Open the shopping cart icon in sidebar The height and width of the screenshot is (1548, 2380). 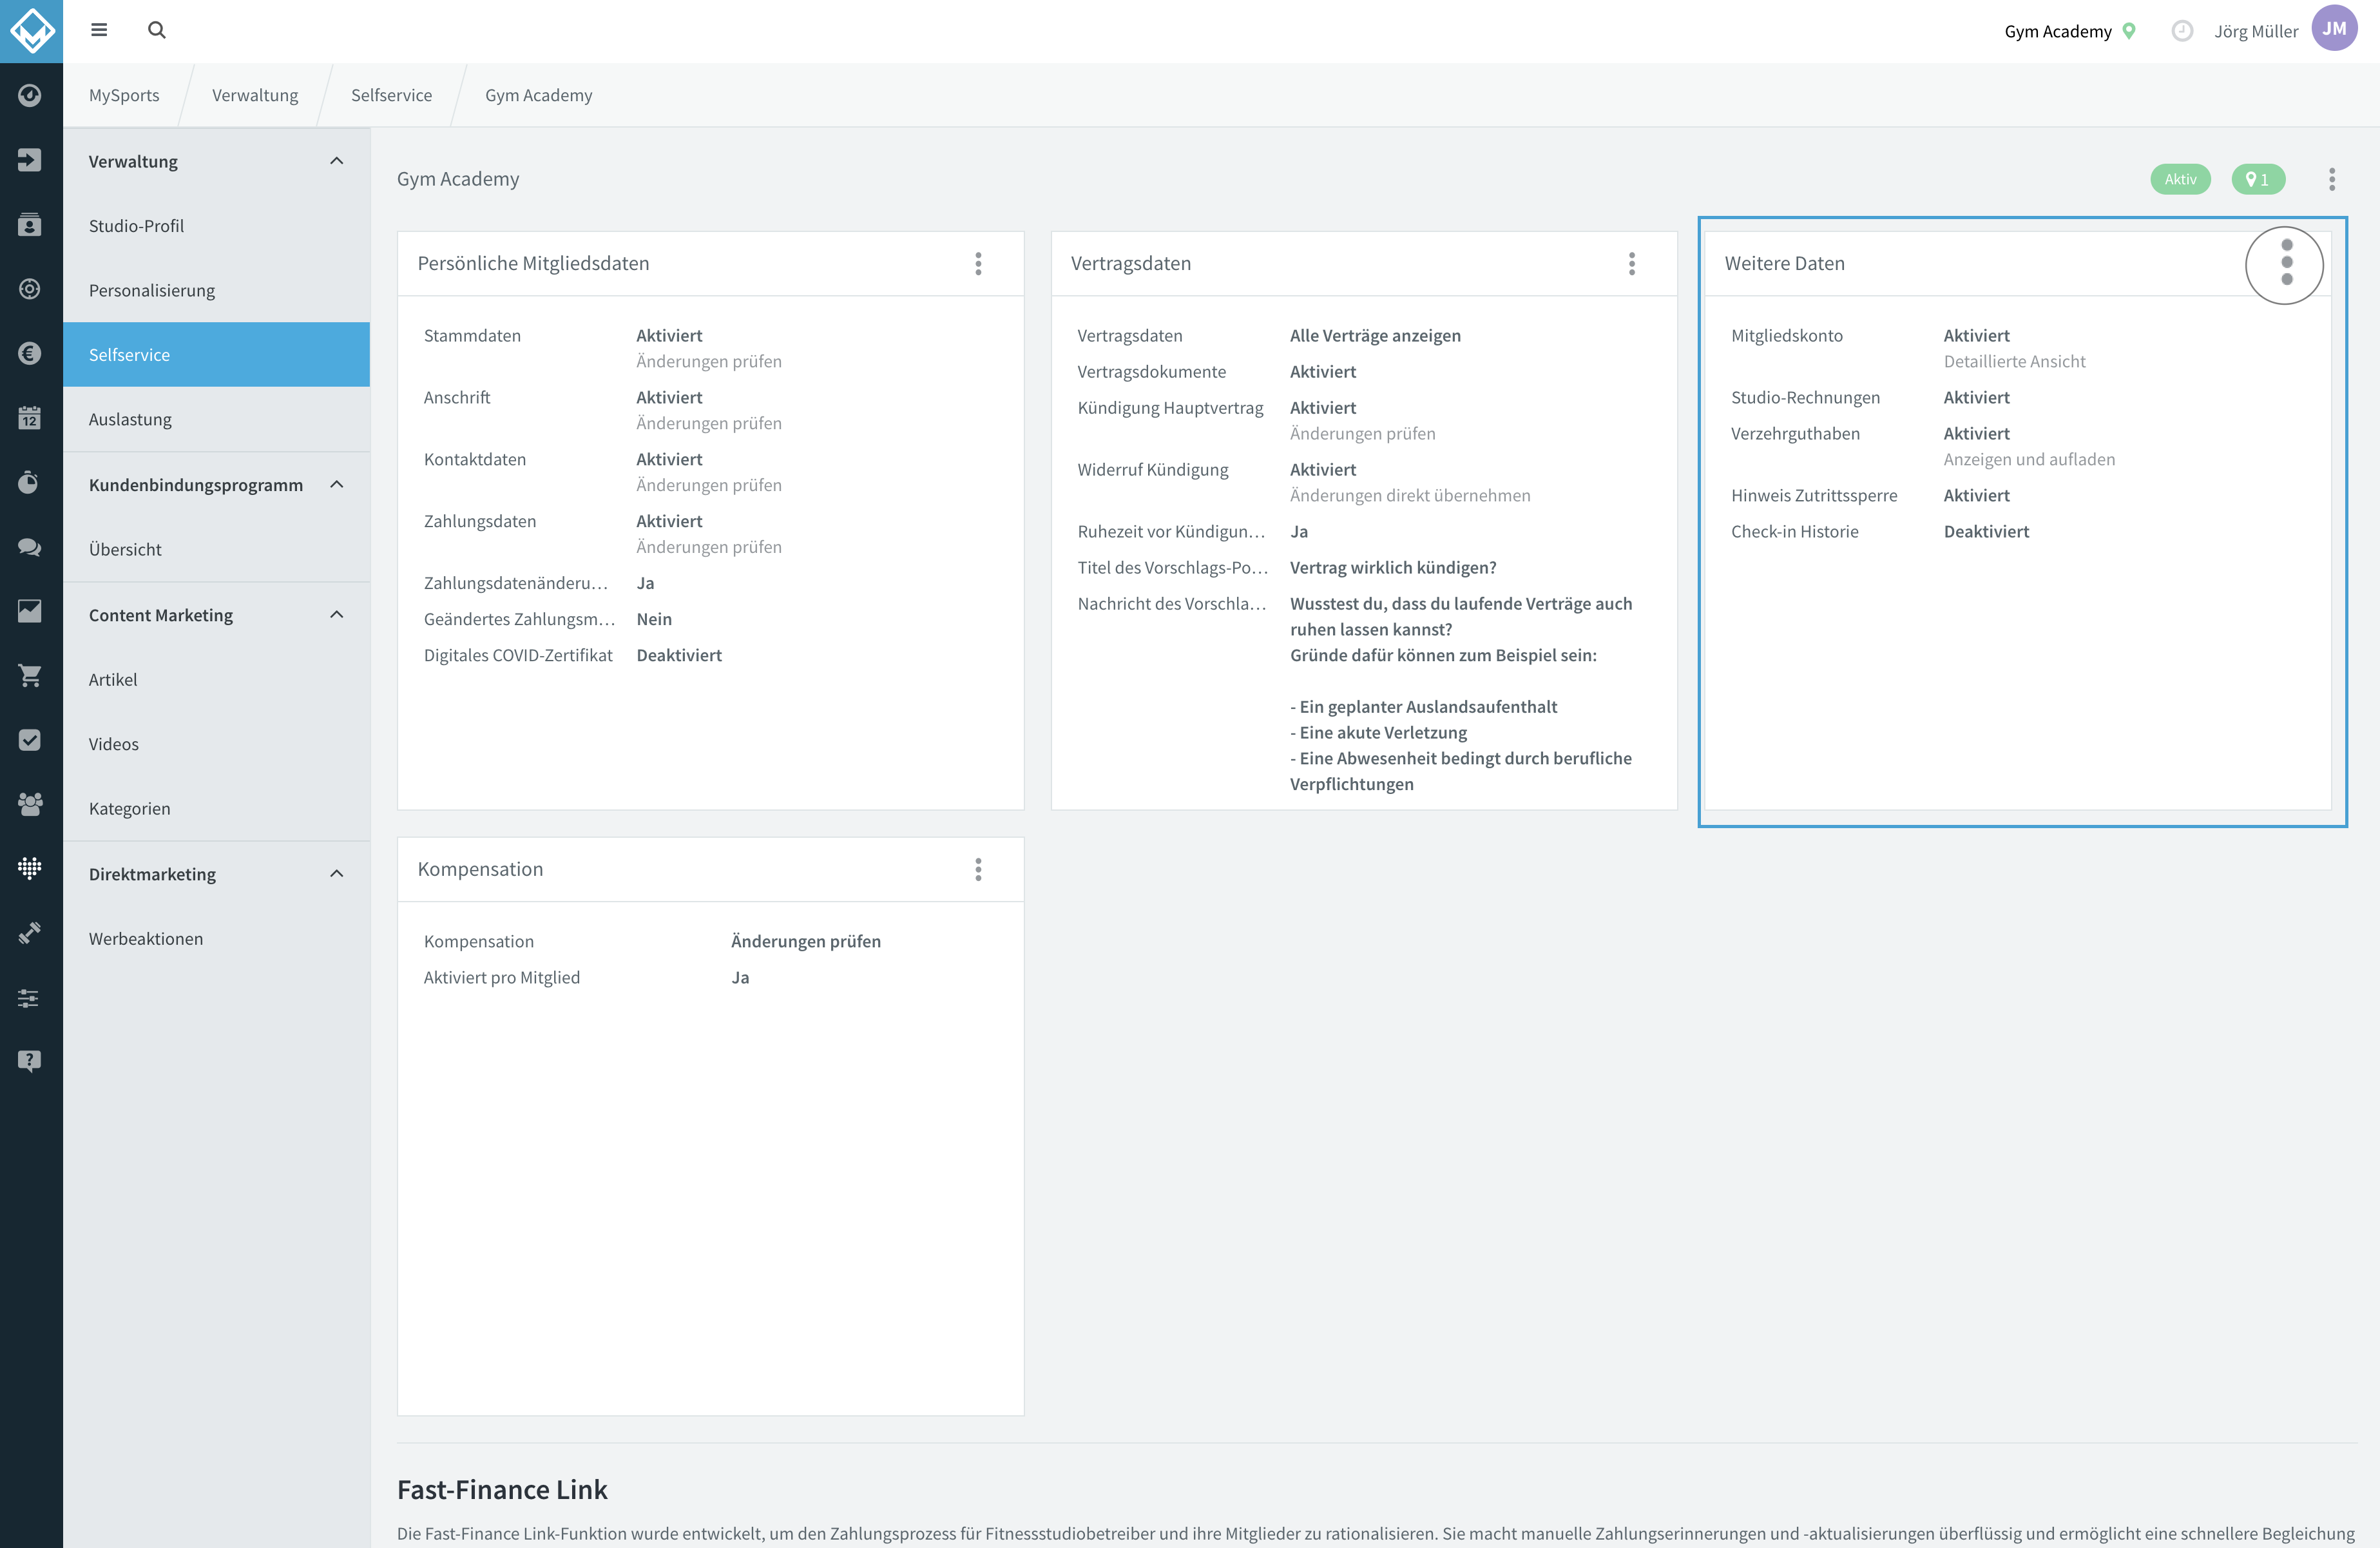(30, 676)
